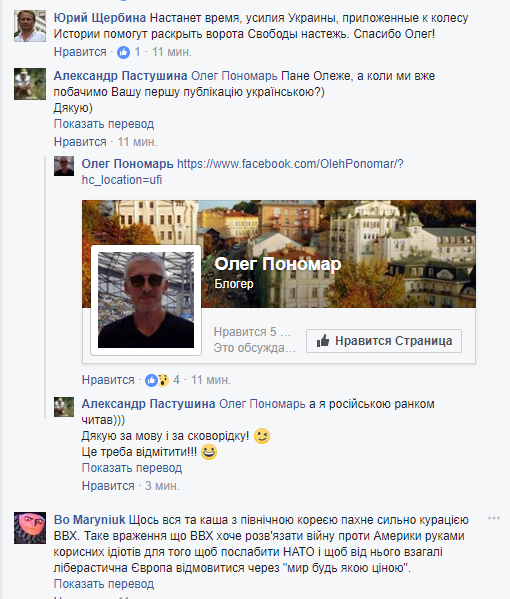This screenshot has height=599, width=510.
Task: Open Bo Maryniuk's profile picture
Action: (x=30, y=528)
